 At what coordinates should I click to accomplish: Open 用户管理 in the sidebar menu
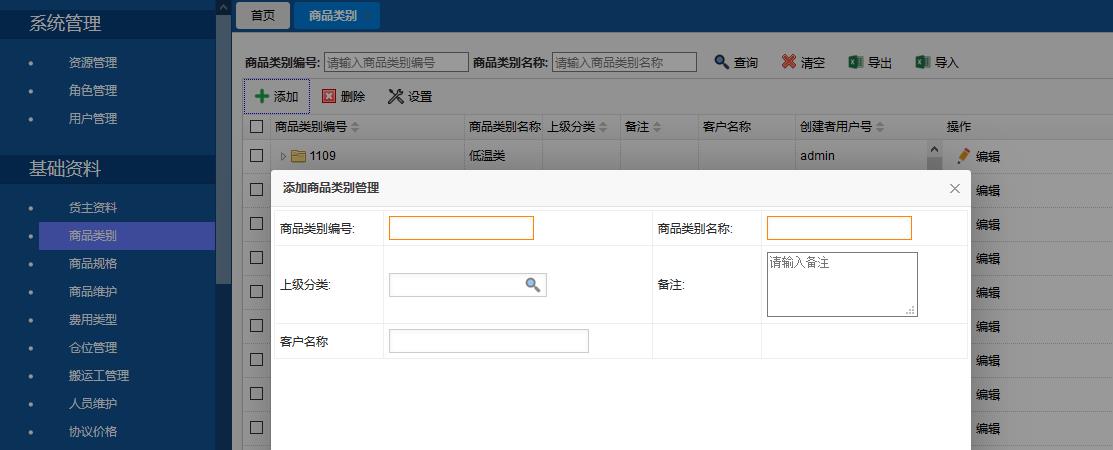click(x=93, y=118)
